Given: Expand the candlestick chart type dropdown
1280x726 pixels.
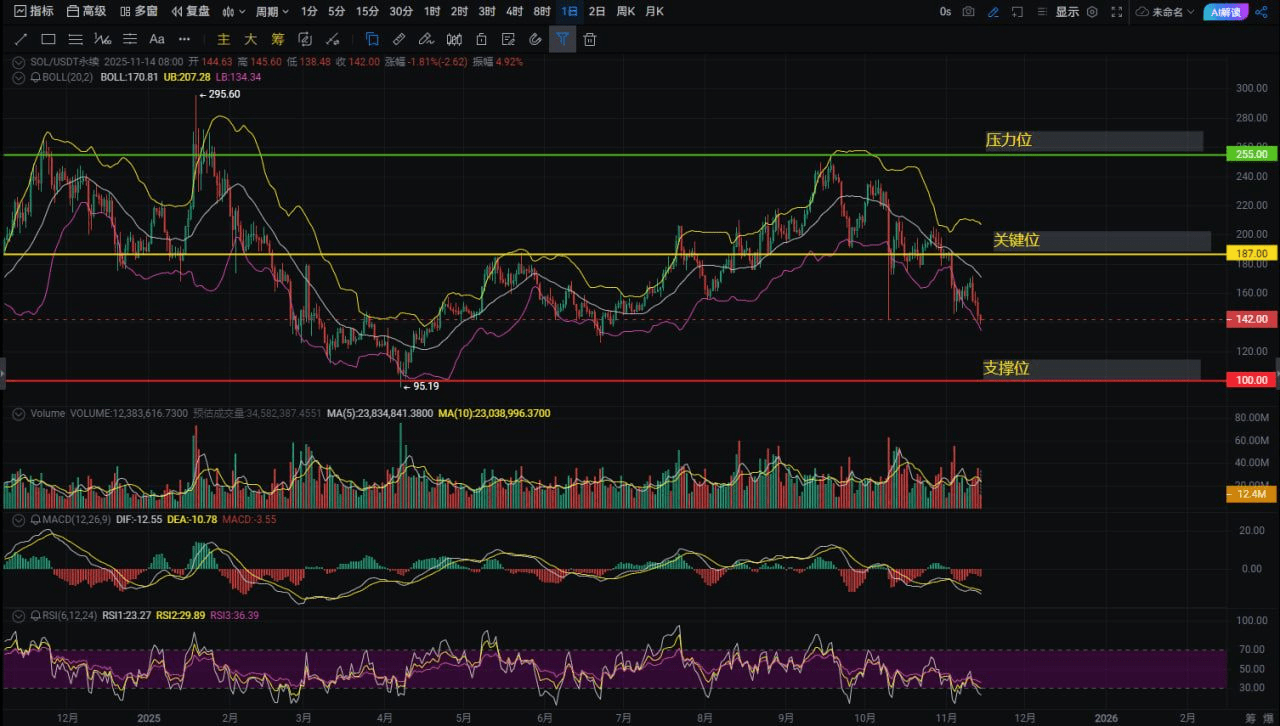Looking at the screenshot, I should coord(234,12).
